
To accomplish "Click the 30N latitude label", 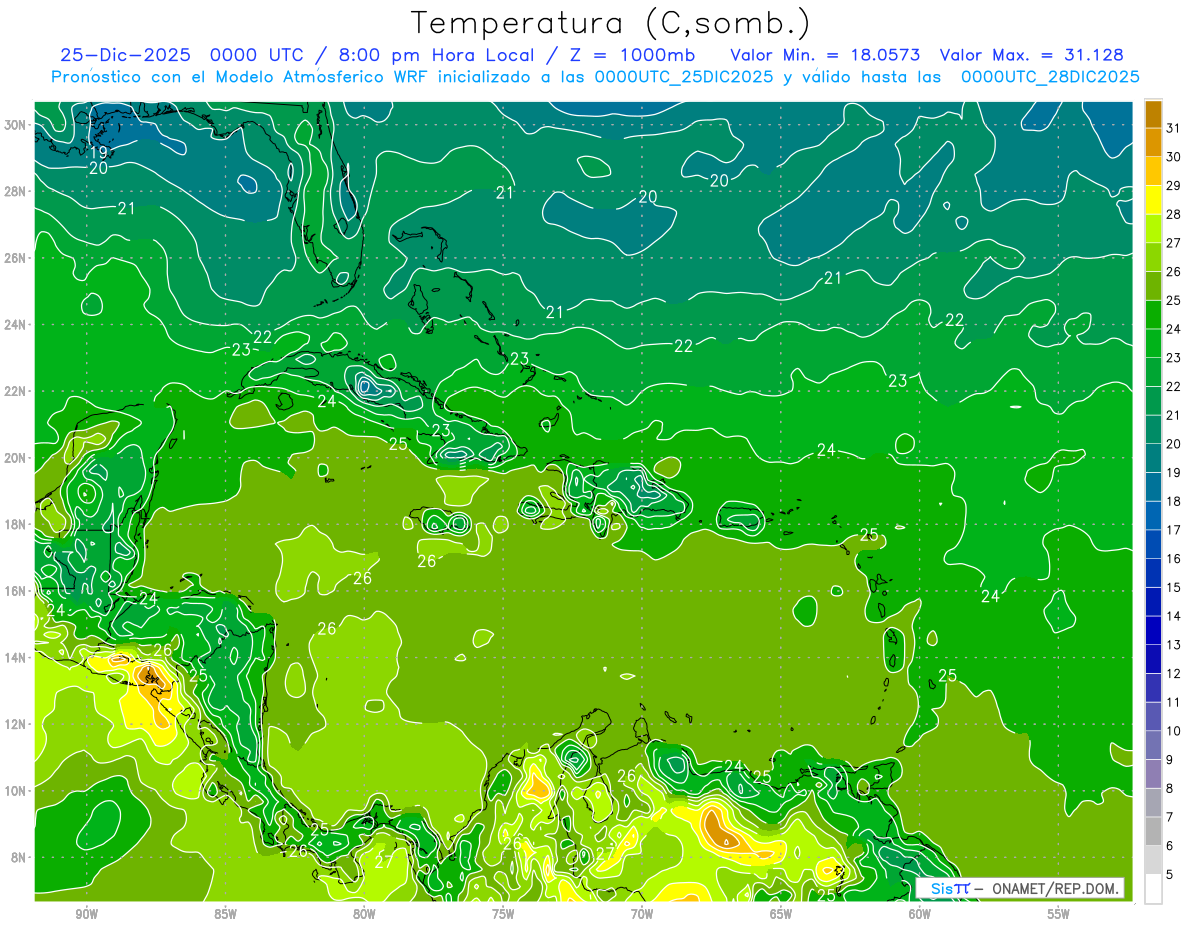I will point(17,125).
